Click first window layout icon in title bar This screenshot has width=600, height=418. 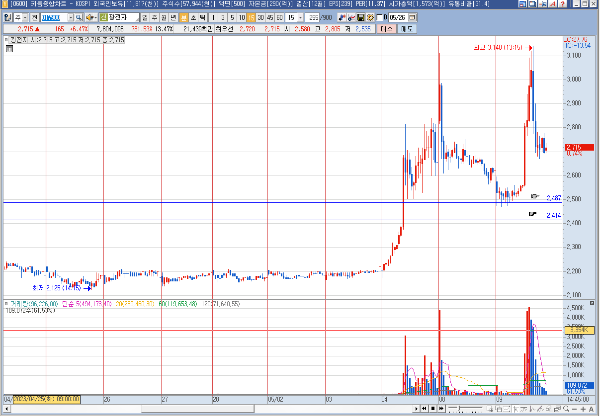(x=522, y=4)
